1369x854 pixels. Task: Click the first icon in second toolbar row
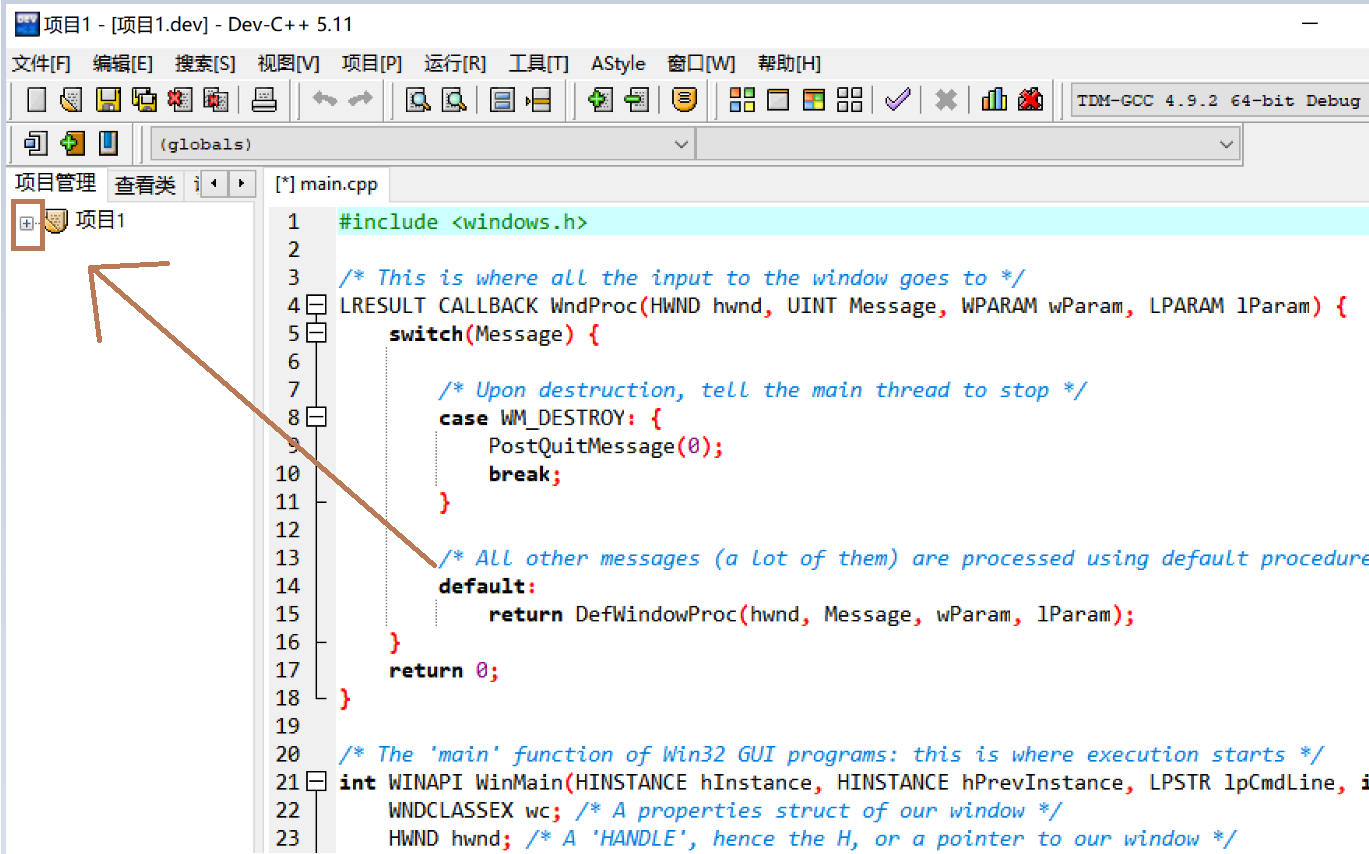pyautogui.click(x=36, y=144)
